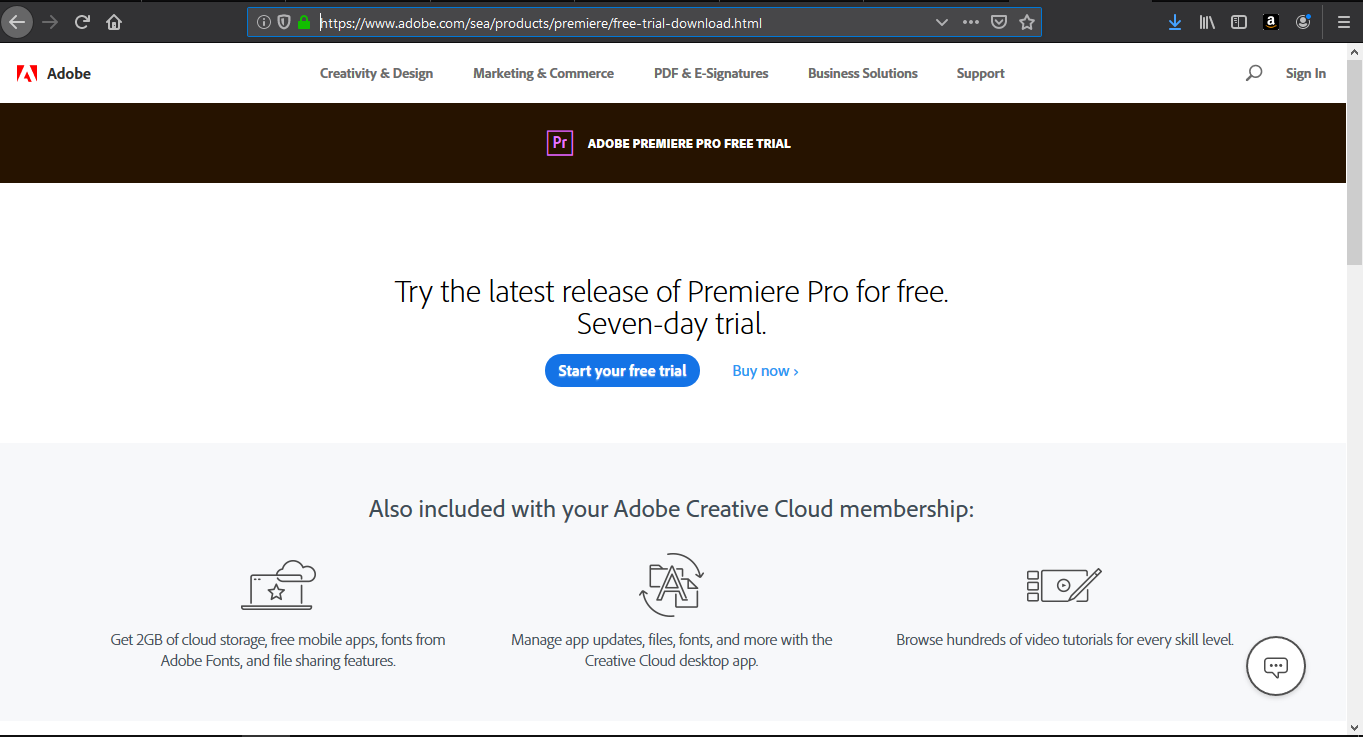Bookmark this page with the star icon
Viewport: 1363px width, 737px height.
point(1027,22)
